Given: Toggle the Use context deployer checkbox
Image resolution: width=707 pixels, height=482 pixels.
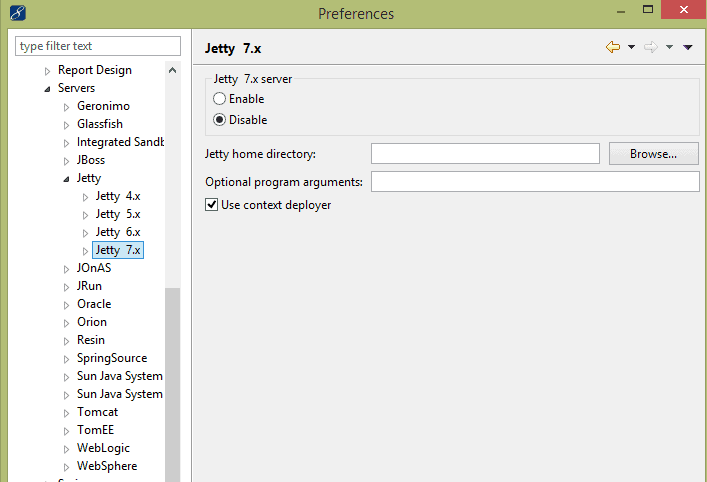Looking at the screenshot, I should pyautogui.click(x=211, y=205).
